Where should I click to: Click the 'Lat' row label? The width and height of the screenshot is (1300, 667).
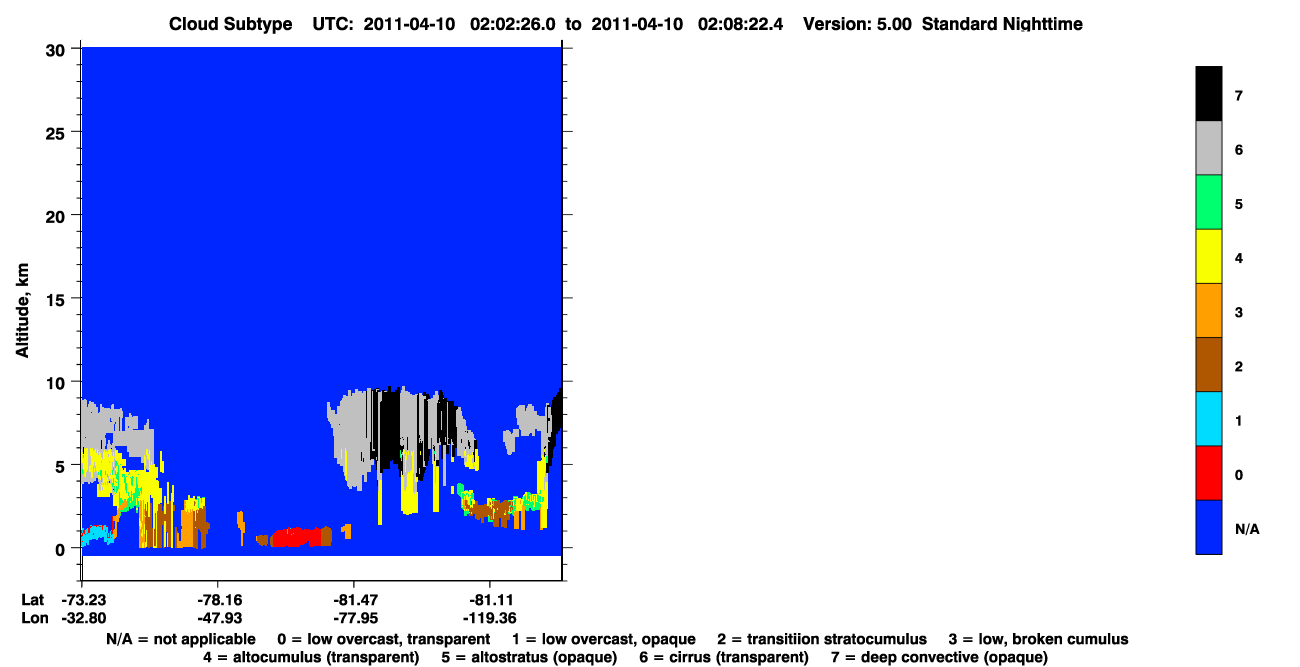click(32, 599)
